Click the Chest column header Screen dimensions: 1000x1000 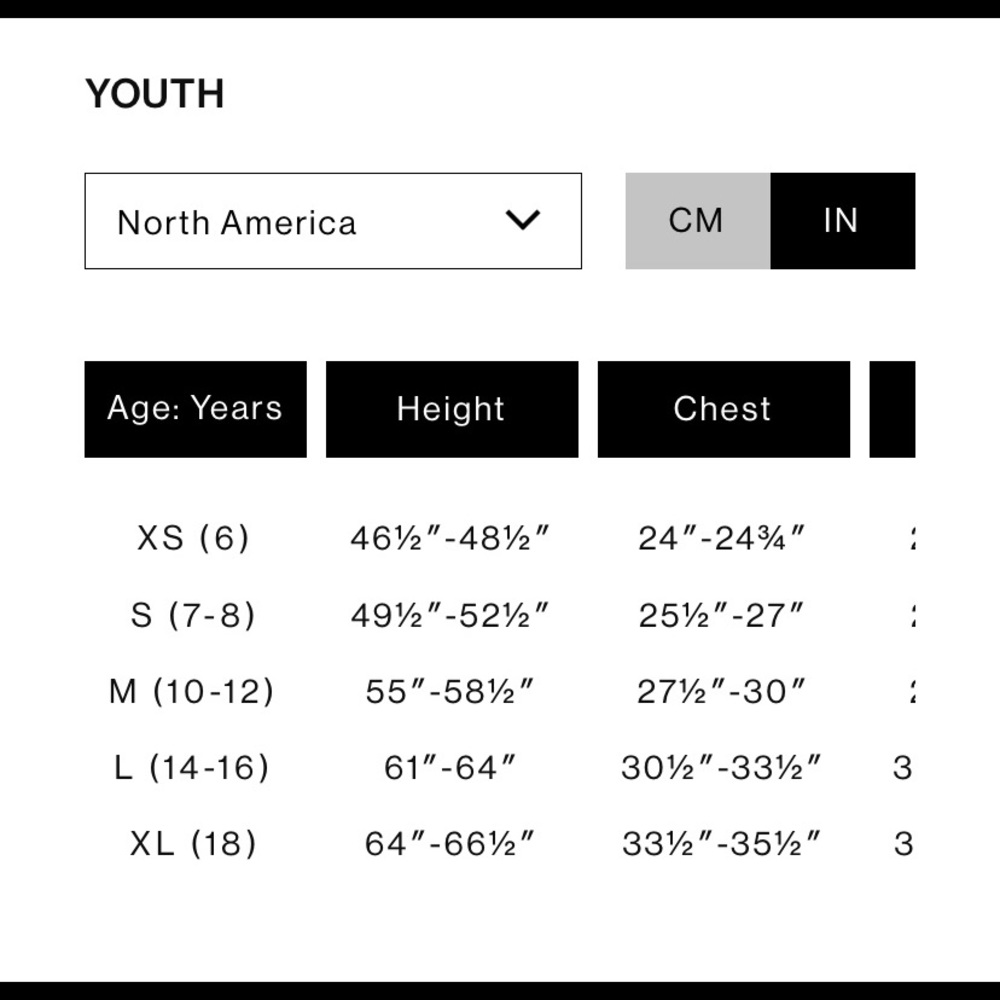723,409
